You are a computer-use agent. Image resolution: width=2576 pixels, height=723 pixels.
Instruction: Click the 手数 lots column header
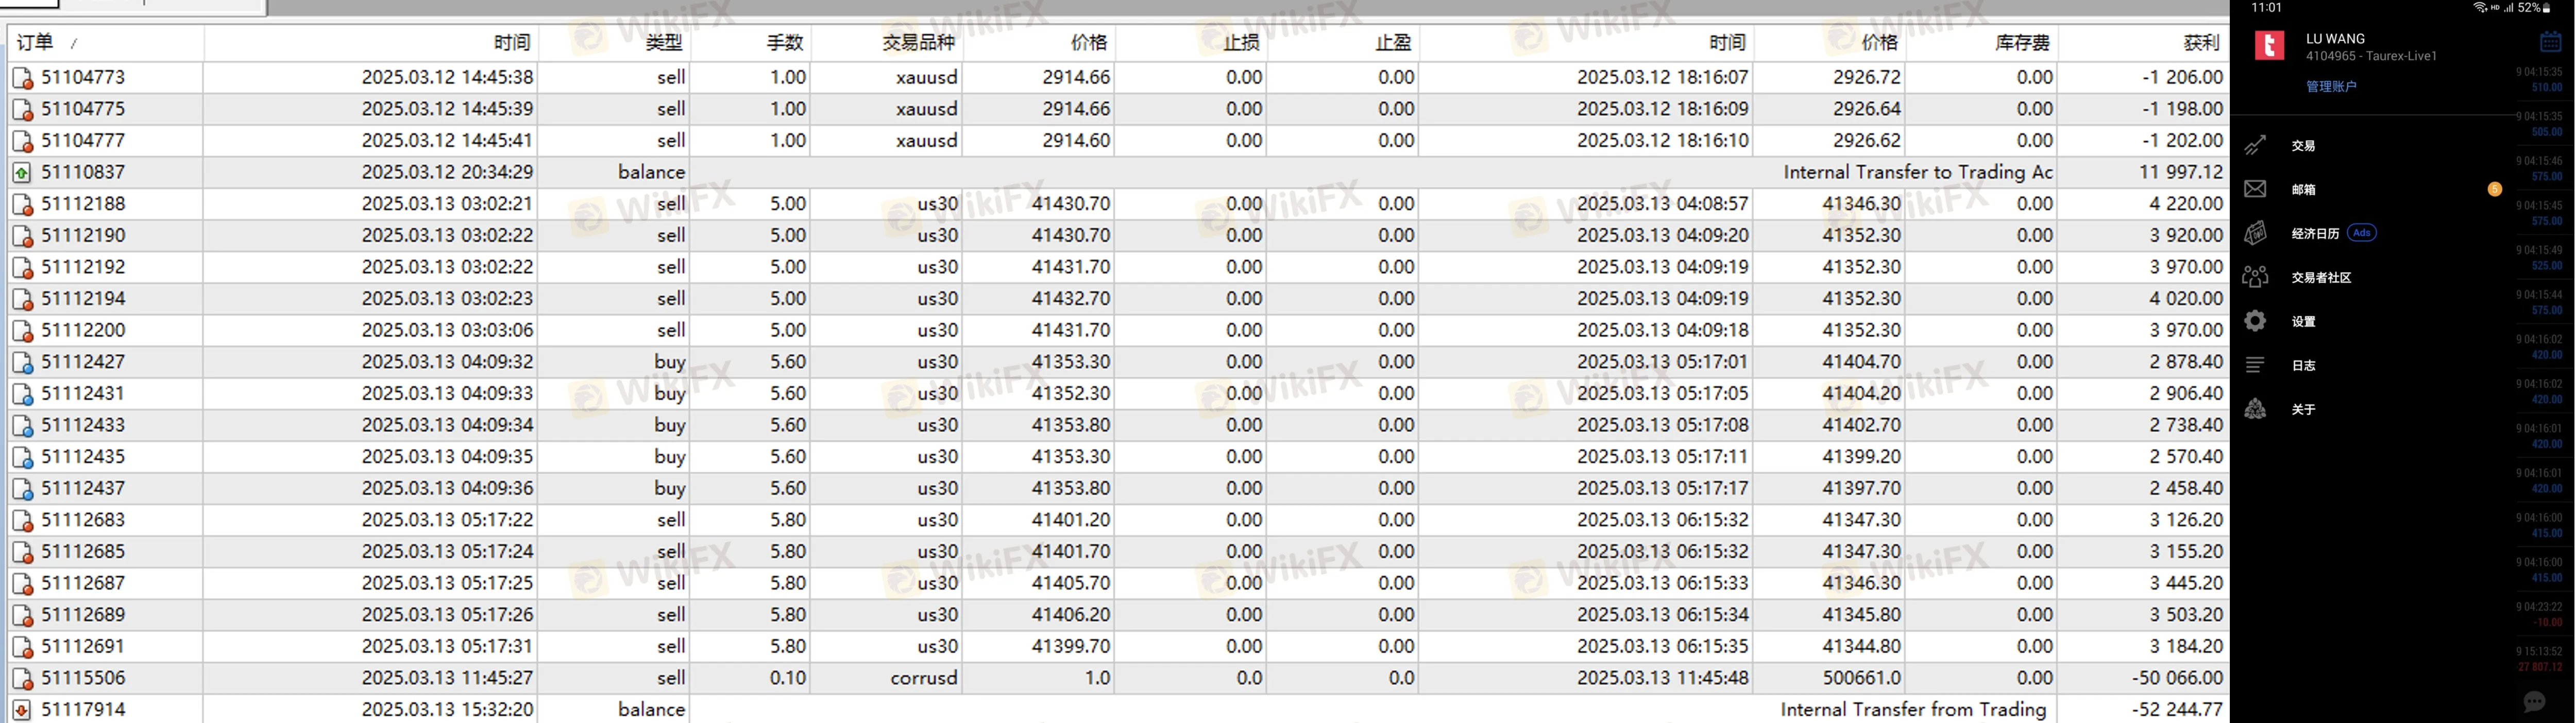point(785,42)
